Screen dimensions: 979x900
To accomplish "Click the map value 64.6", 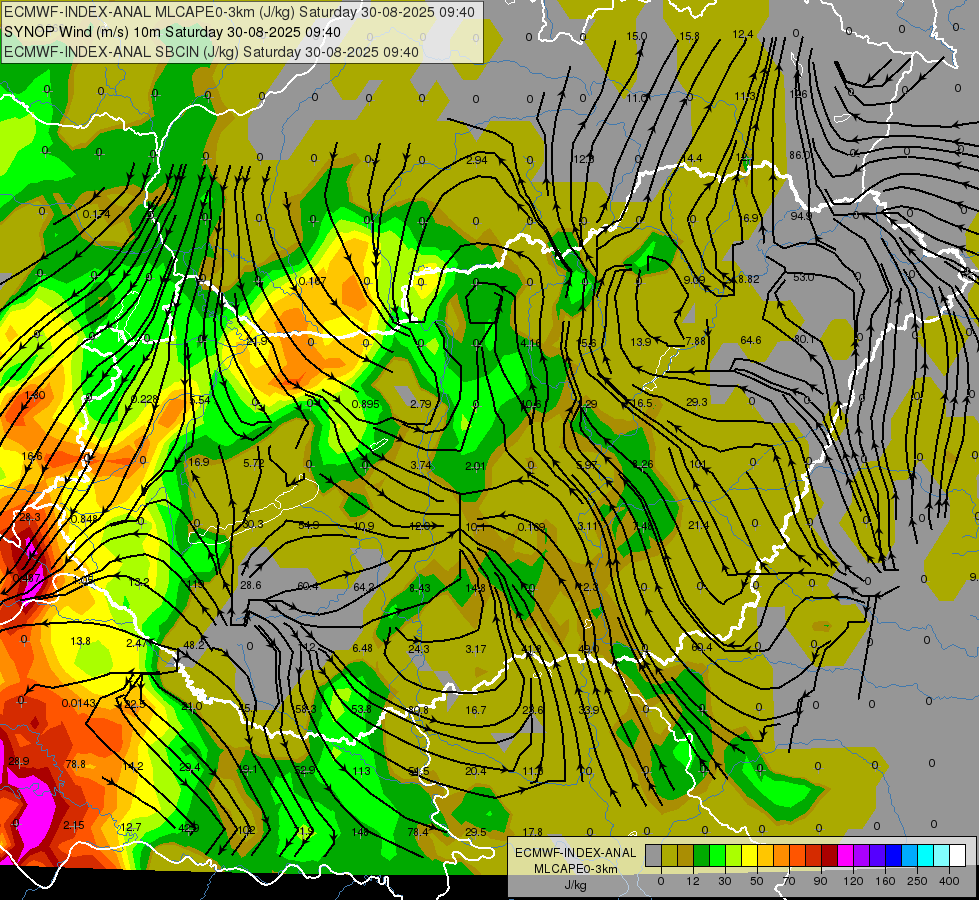I will (750, 340).
